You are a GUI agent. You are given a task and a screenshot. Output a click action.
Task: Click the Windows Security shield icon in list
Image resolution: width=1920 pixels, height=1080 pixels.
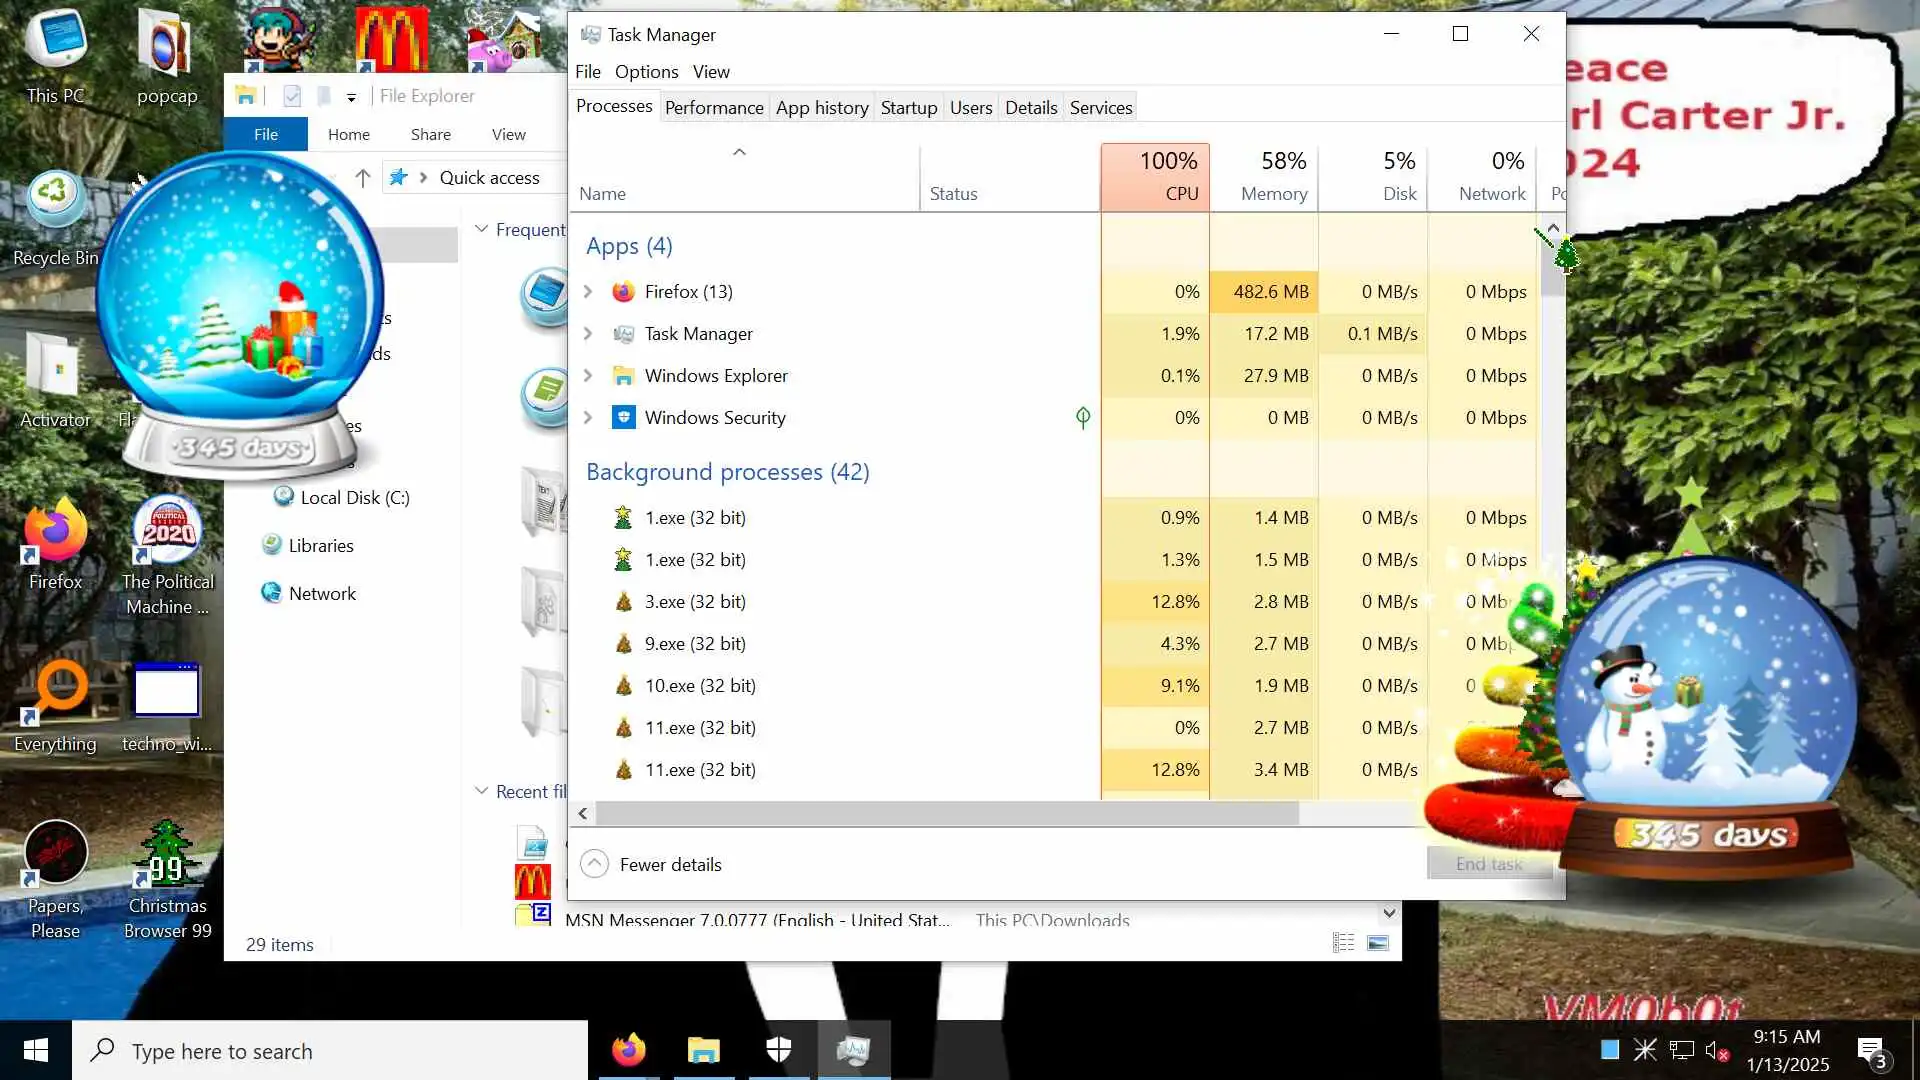(623, 417)
